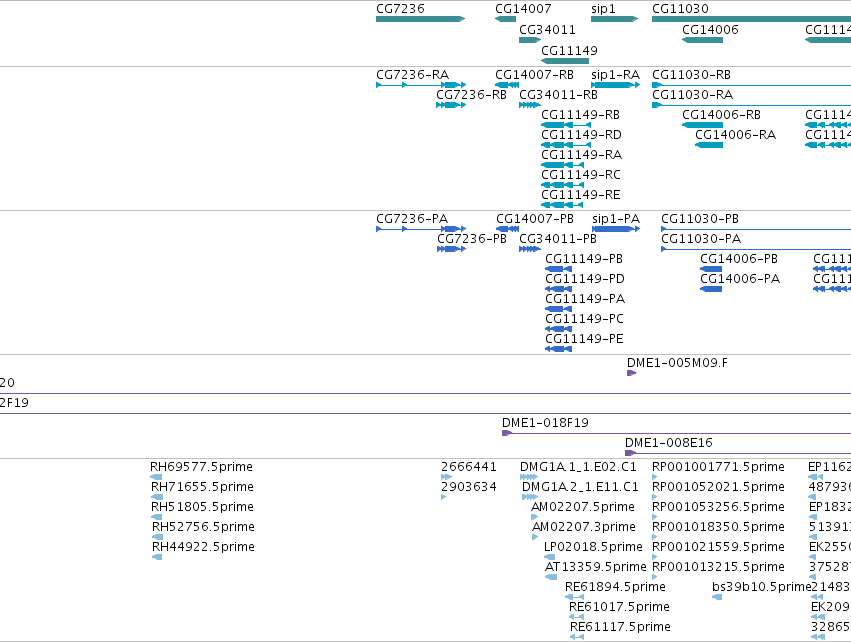The height and width of the screenshot is (642, 851).
Task: Click protein CG7236-PA
Action: pos(421,229)
